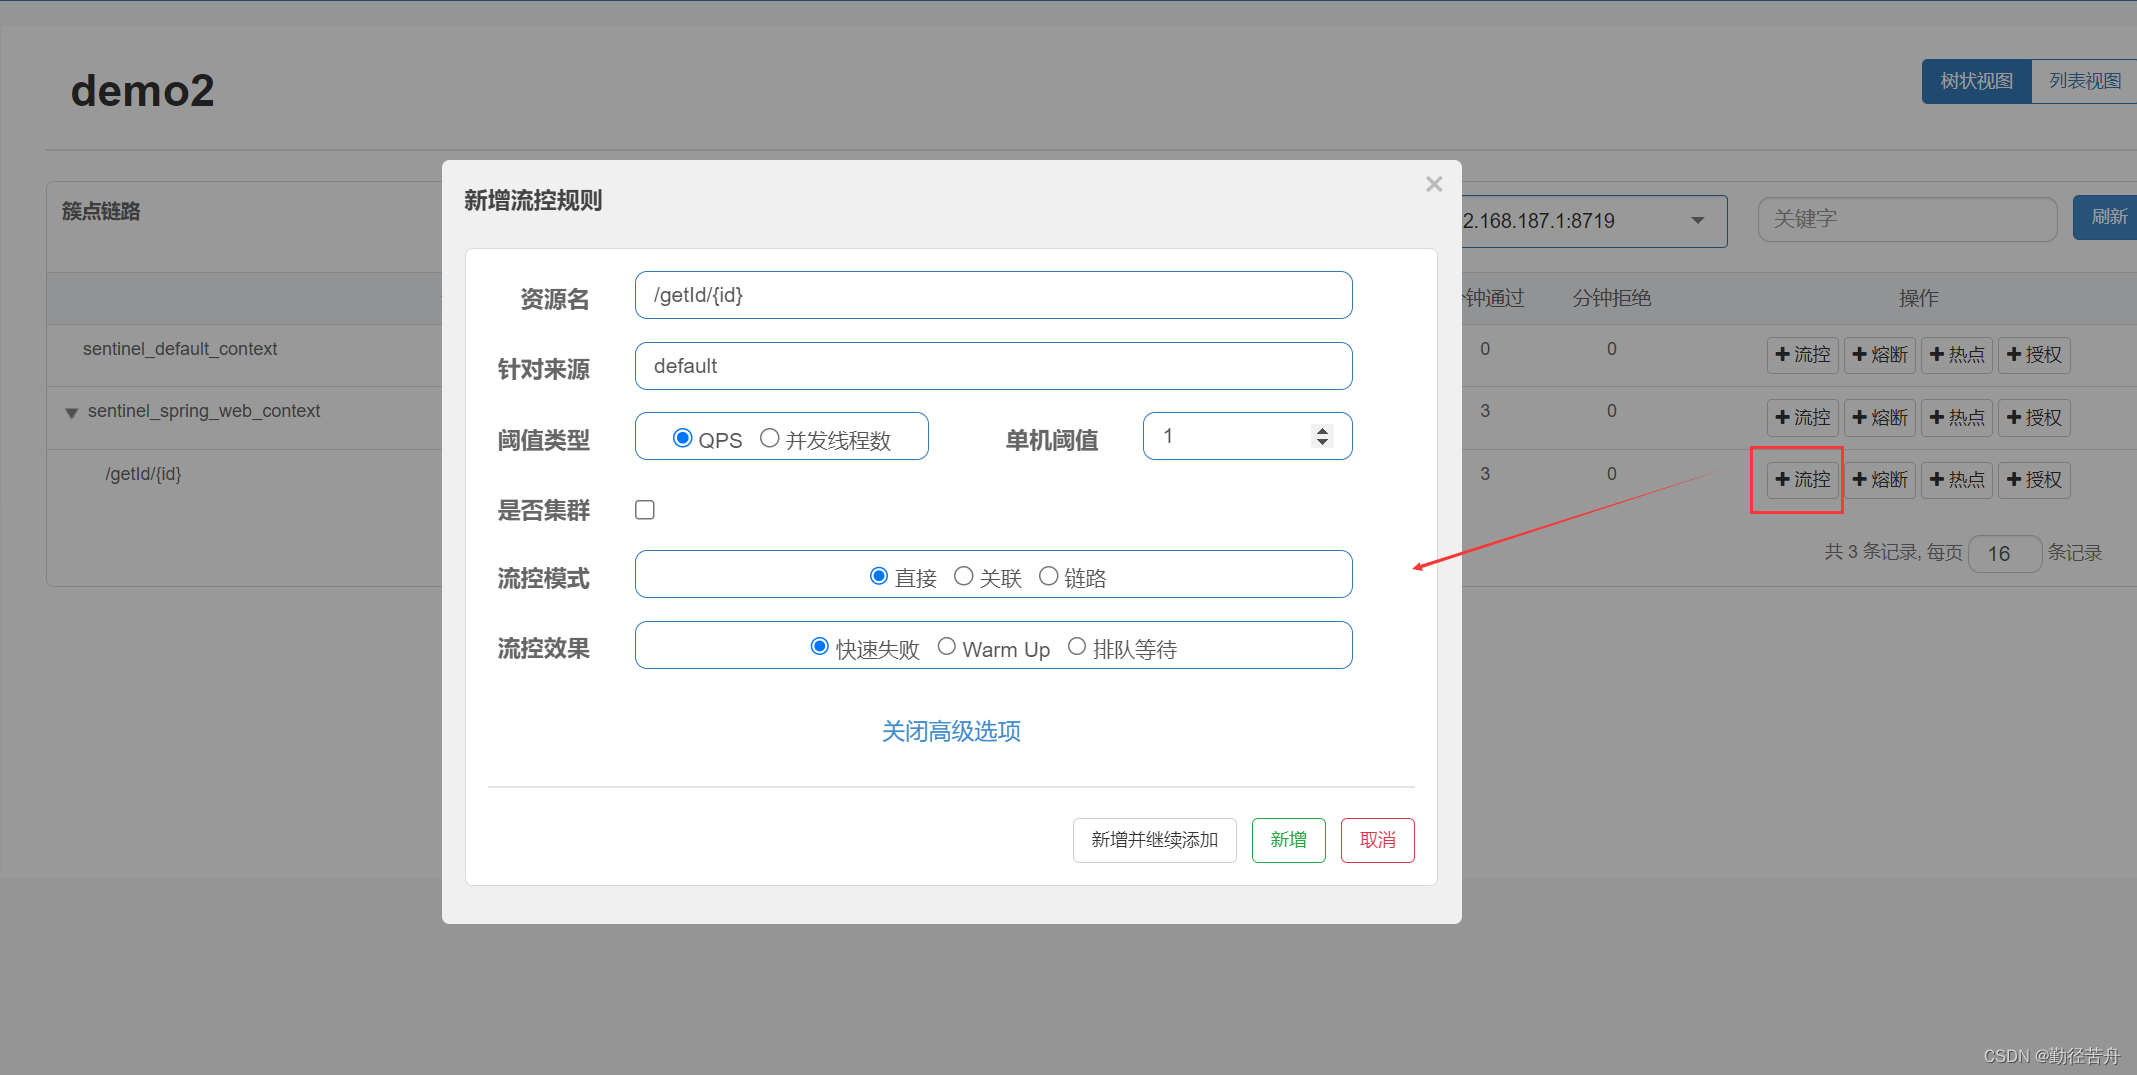The height and width of the screenshot is (1075, 2137).
Task: Add 热点 for sentinel_spring_web_context row
Action: [1957, 418]
